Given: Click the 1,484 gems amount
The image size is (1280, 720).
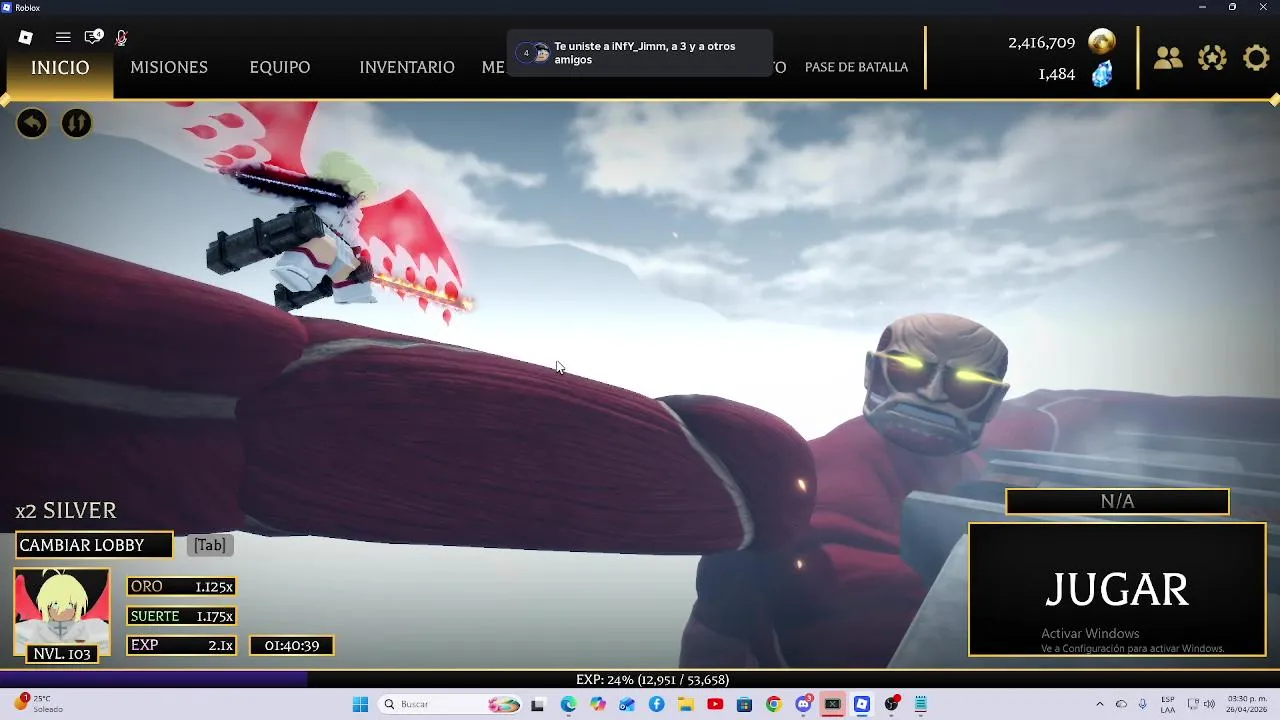Looking at the screenshot, I should (1056, 74).
